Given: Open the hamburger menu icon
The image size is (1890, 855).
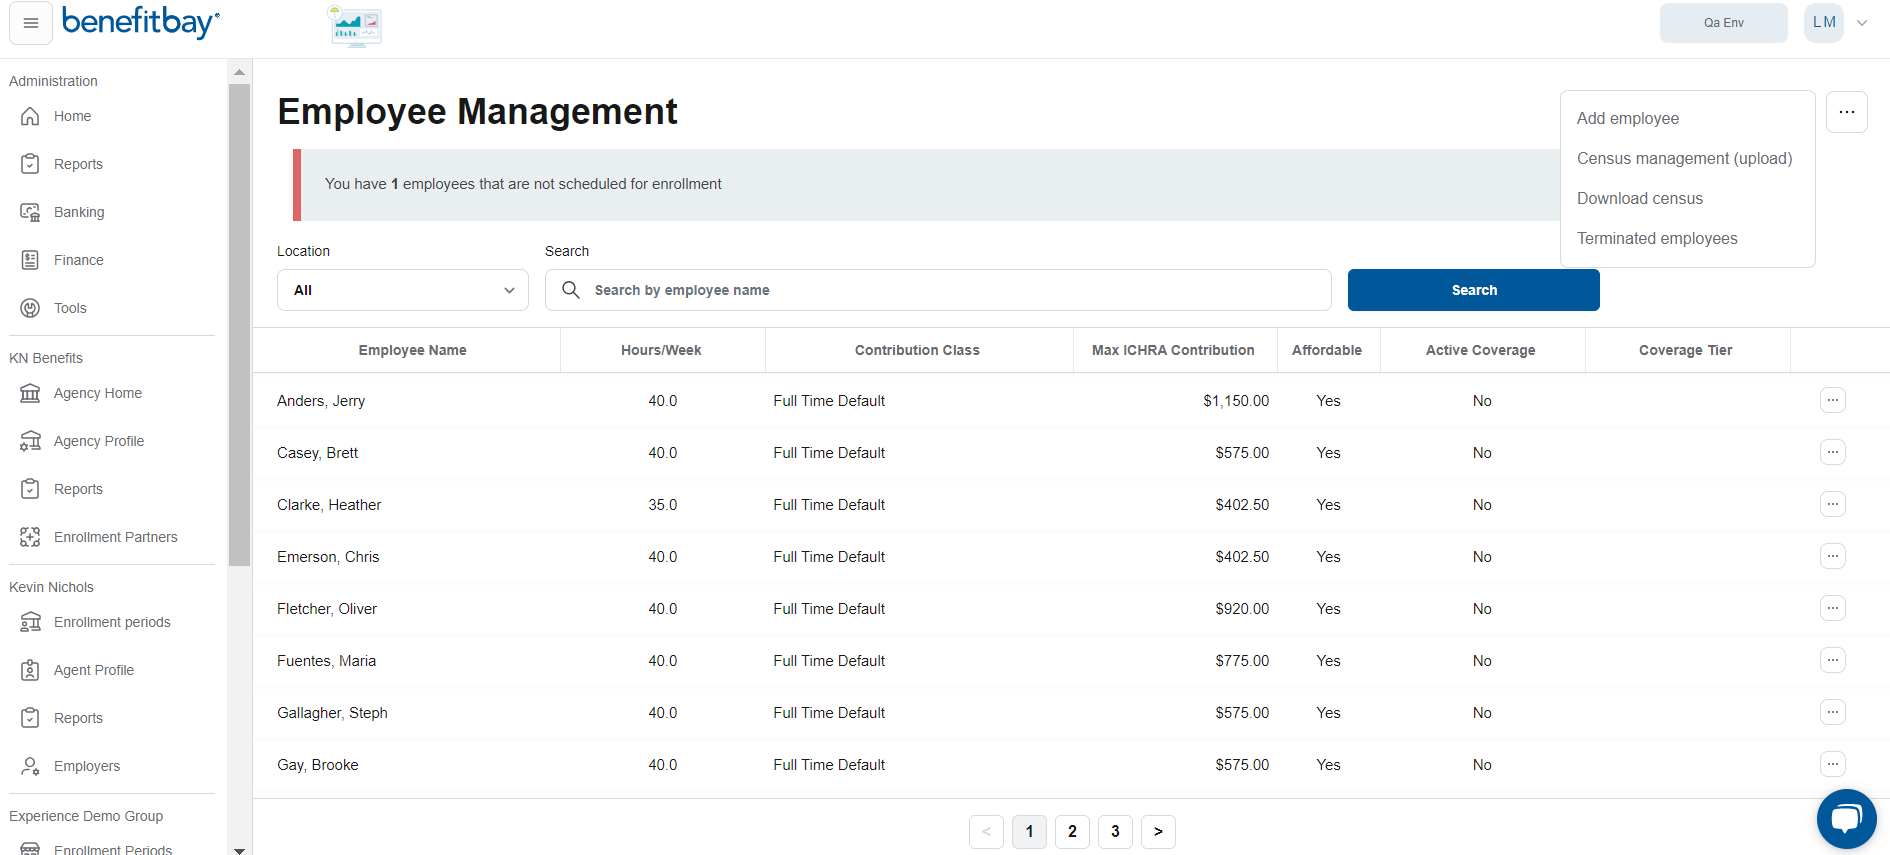Looking at the screenshot, I should click(x=31, y=23).
